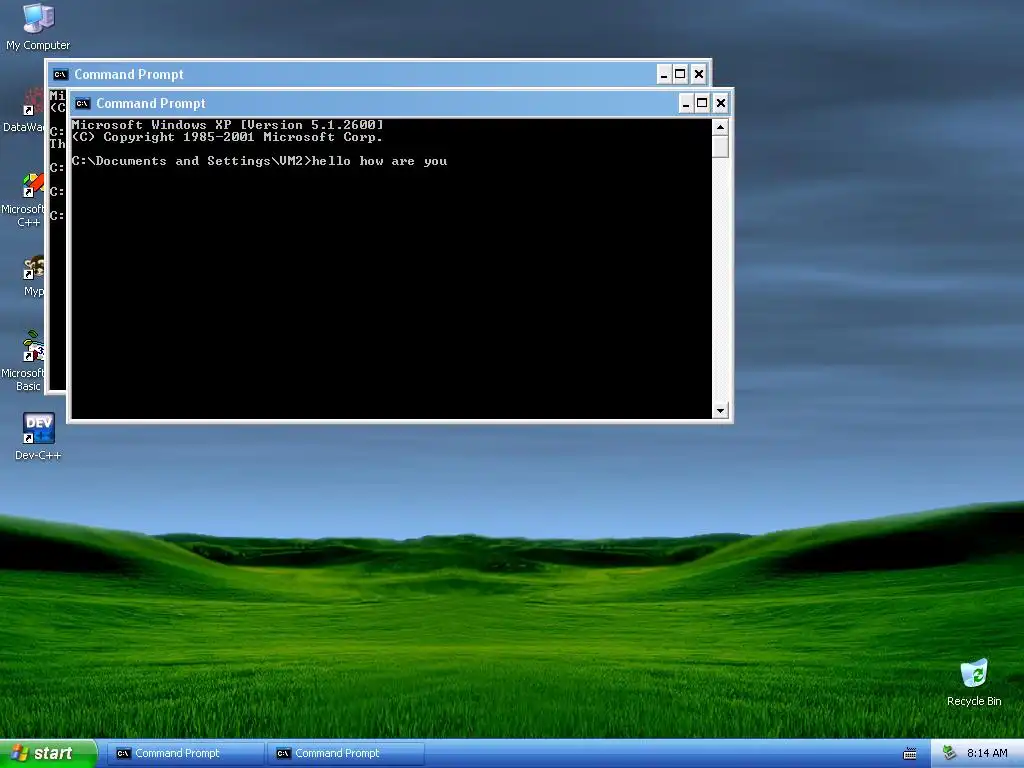The width and height of the screenshot is (1024, 768).
Task: Click the scrollbar thumb in front Command Prompt
Action: (x=720, y=146)
